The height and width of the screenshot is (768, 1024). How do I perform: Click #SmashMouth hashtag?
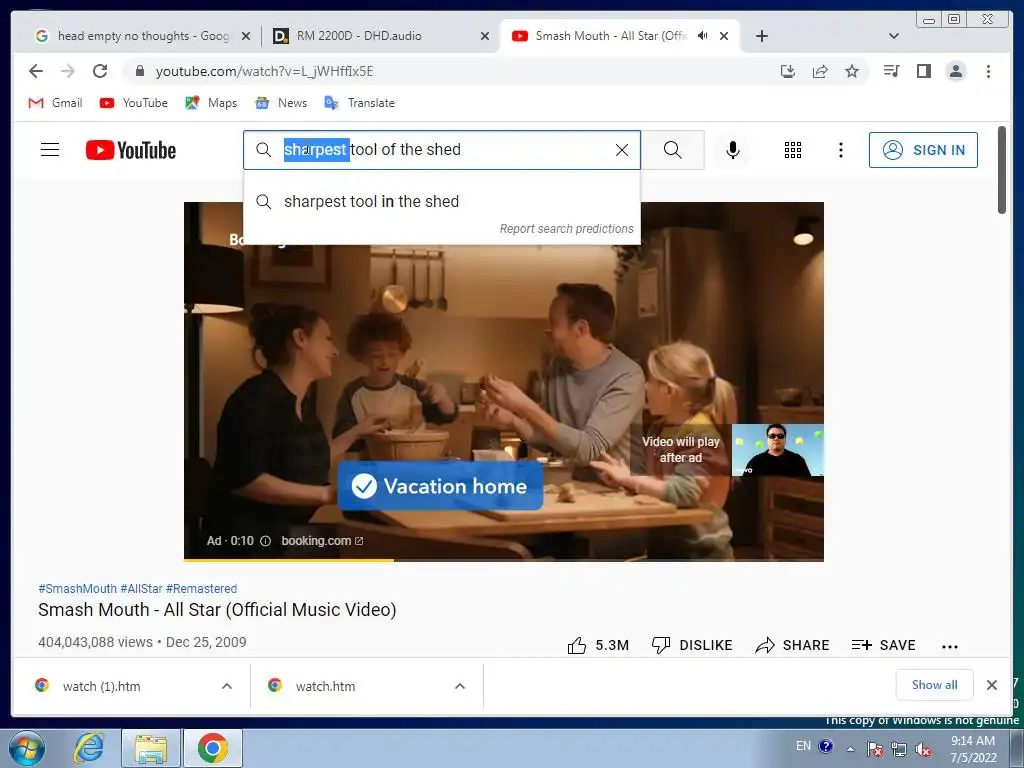[77, 588]
